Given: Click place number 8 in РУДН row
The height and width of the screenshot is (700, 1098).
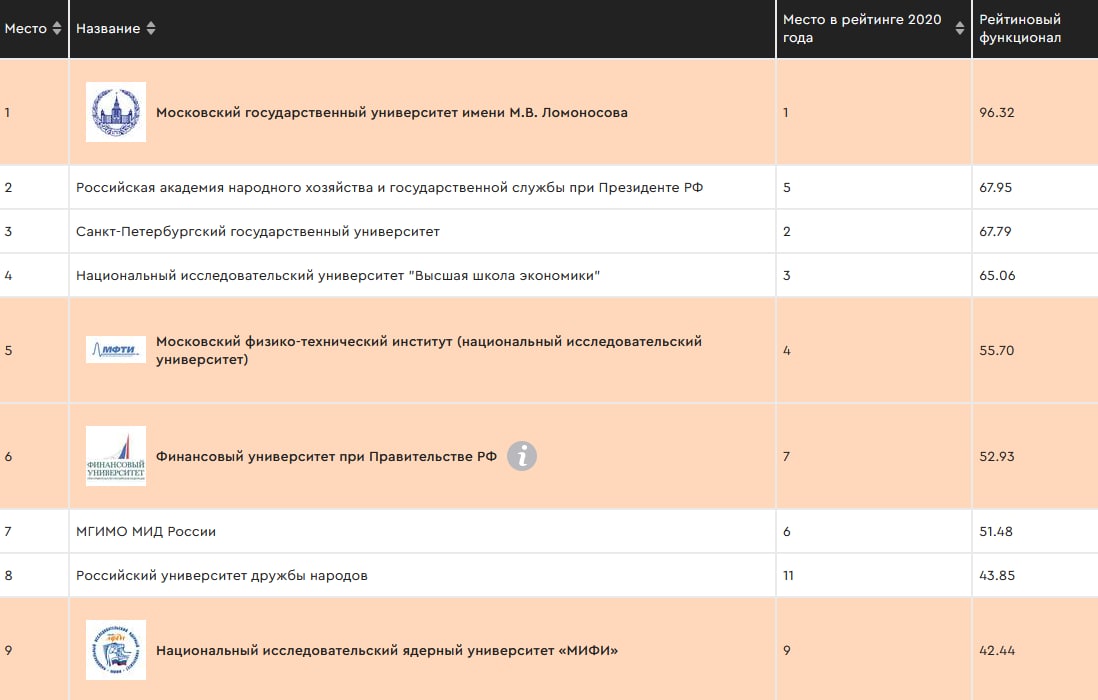Looking at the screenshot, I should pos(8,575).
